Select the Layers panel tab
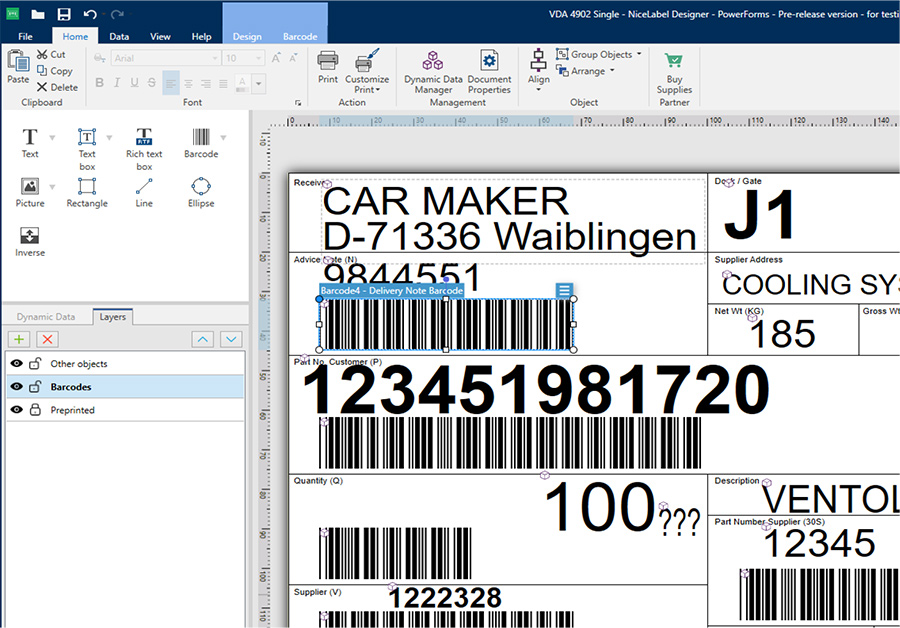 [x=112, y=316]
